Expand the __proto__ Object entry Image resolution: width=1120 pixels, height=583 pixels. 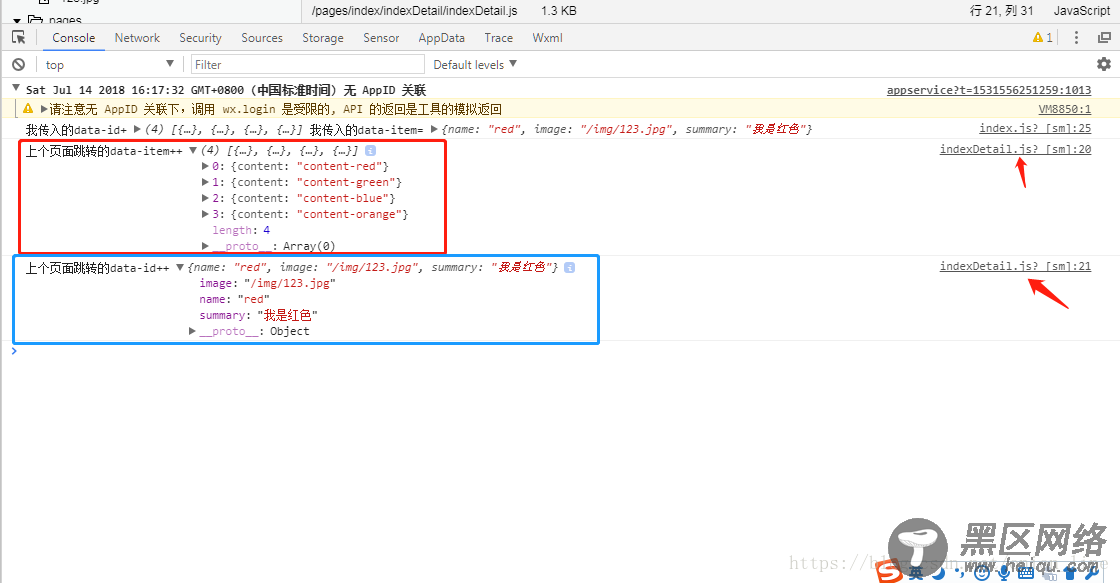pyautogui.click(x=192, y=331)
